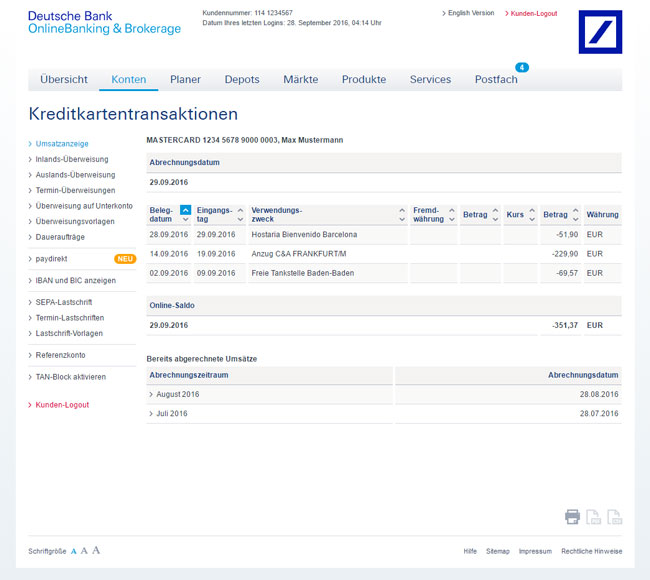The image size is (650, 580).
Task: Open the Impressum footer link
Action: click(x=535, y=551)
